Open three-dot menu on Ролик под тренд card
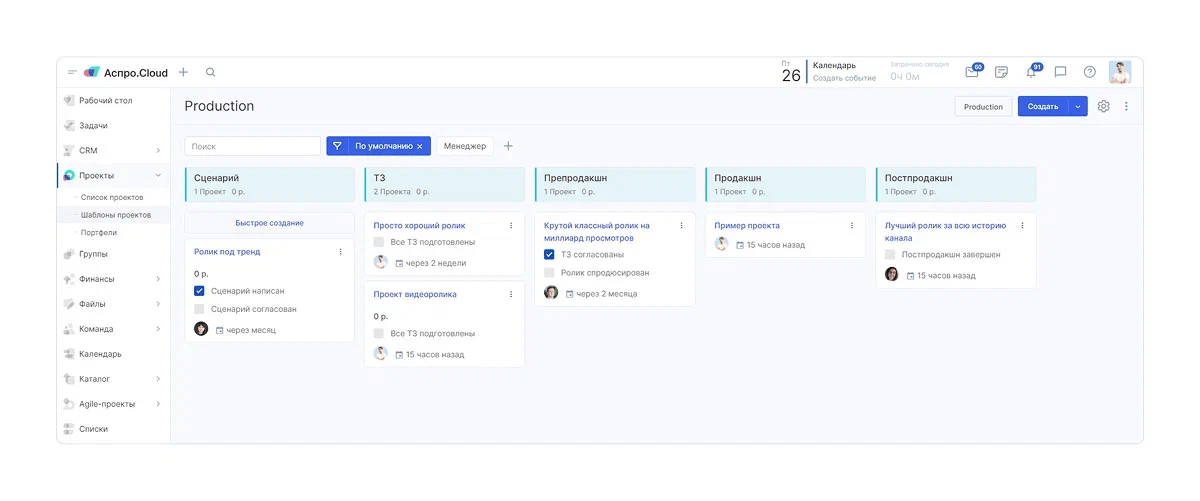The width and height of the screenshot is (1200, 501). 340,252
